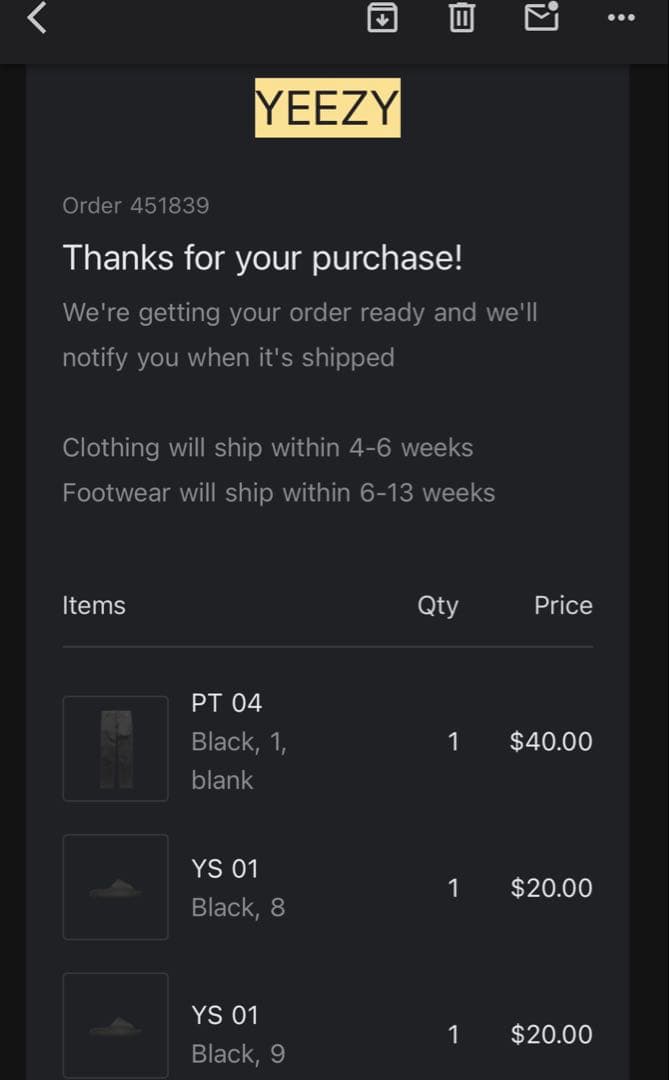Tap the clothing shipping time line
The image size is (669, 1080).
click(268, 448)
